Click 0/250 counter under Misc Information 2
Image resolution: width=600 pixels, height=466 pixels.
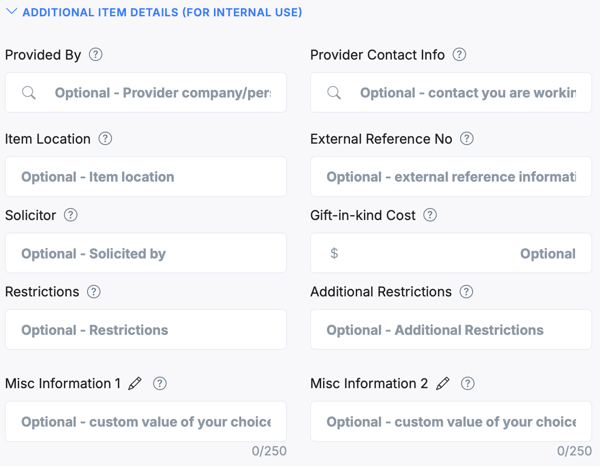click(574, 451)
